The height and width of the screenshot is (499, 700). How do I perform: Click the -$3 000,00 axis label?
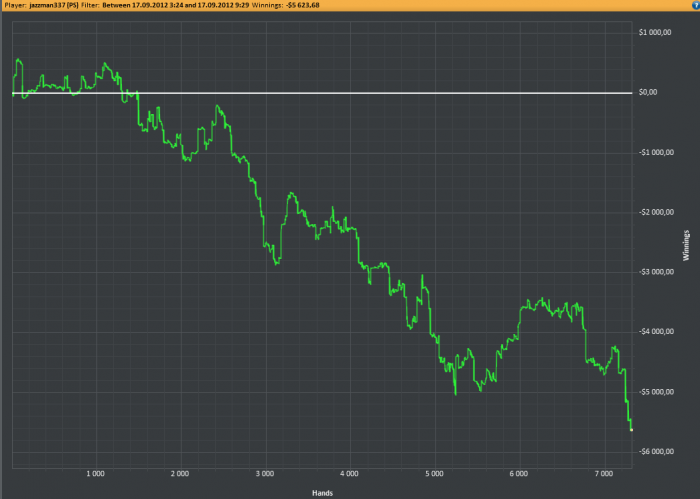[655, 272]
